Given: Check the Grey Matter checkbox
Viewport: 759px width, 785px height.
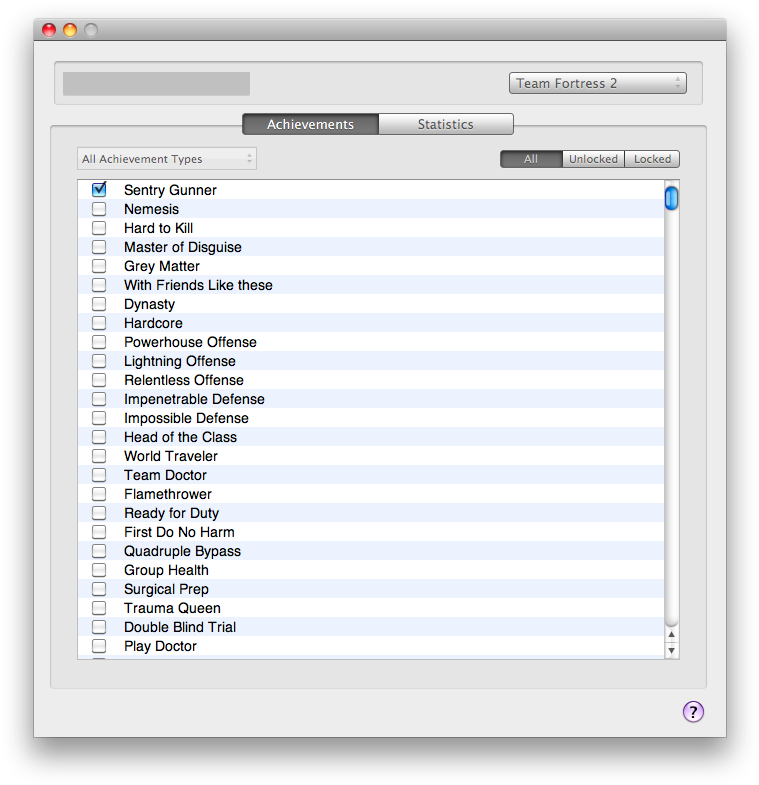Looking at the screenshot, I should point(99,266).
